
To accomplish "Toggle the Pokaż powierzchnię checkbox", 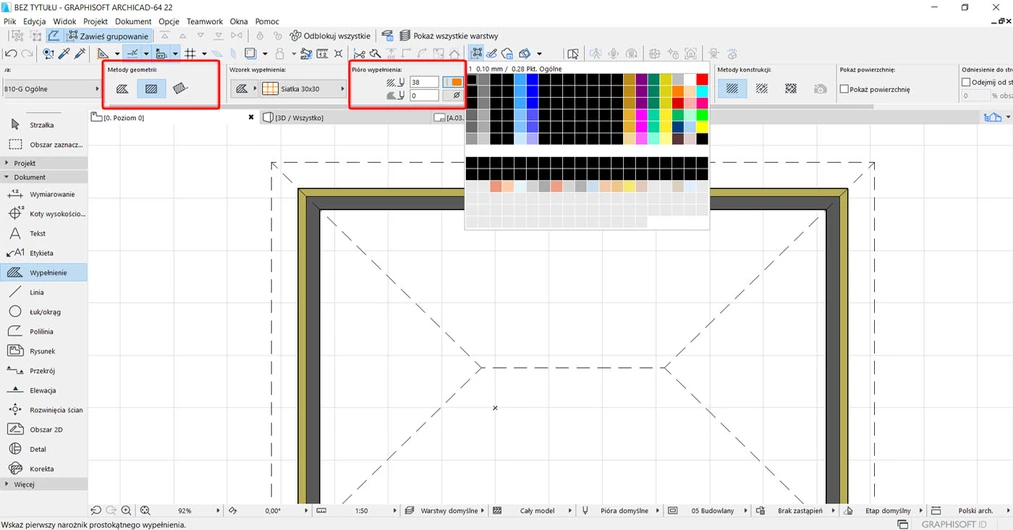I will pos(844,89).
